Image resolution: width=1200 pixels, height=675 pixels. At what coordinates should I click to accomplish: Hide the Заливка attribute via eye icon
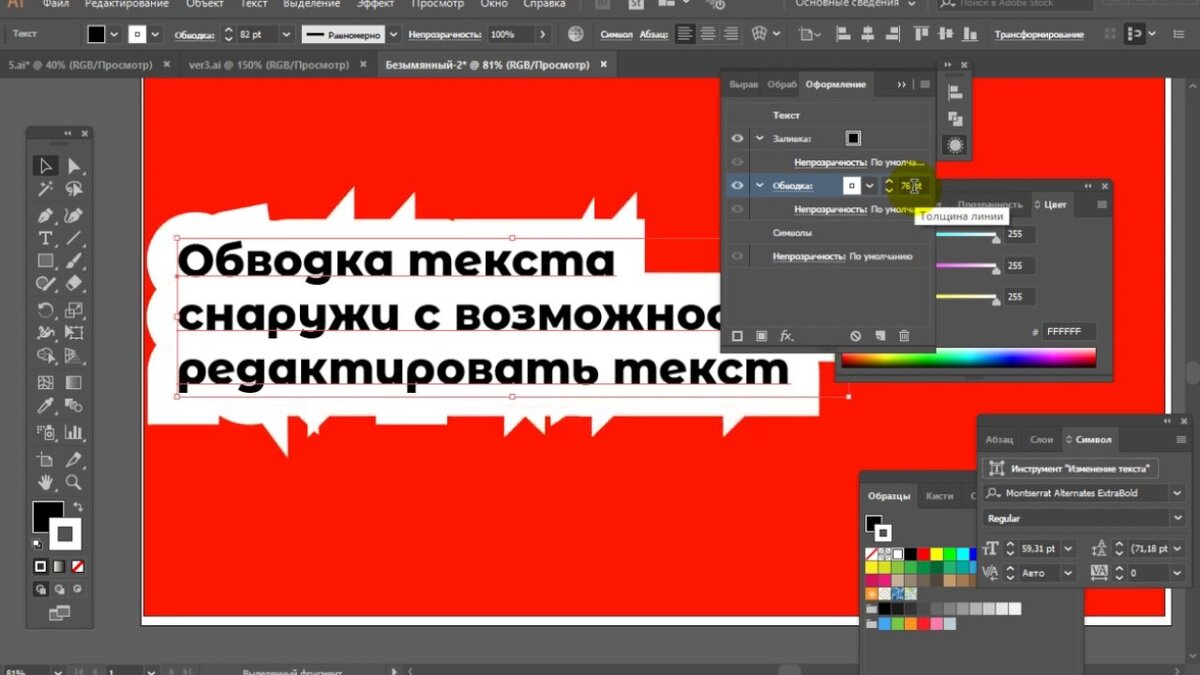pos(737,138)
